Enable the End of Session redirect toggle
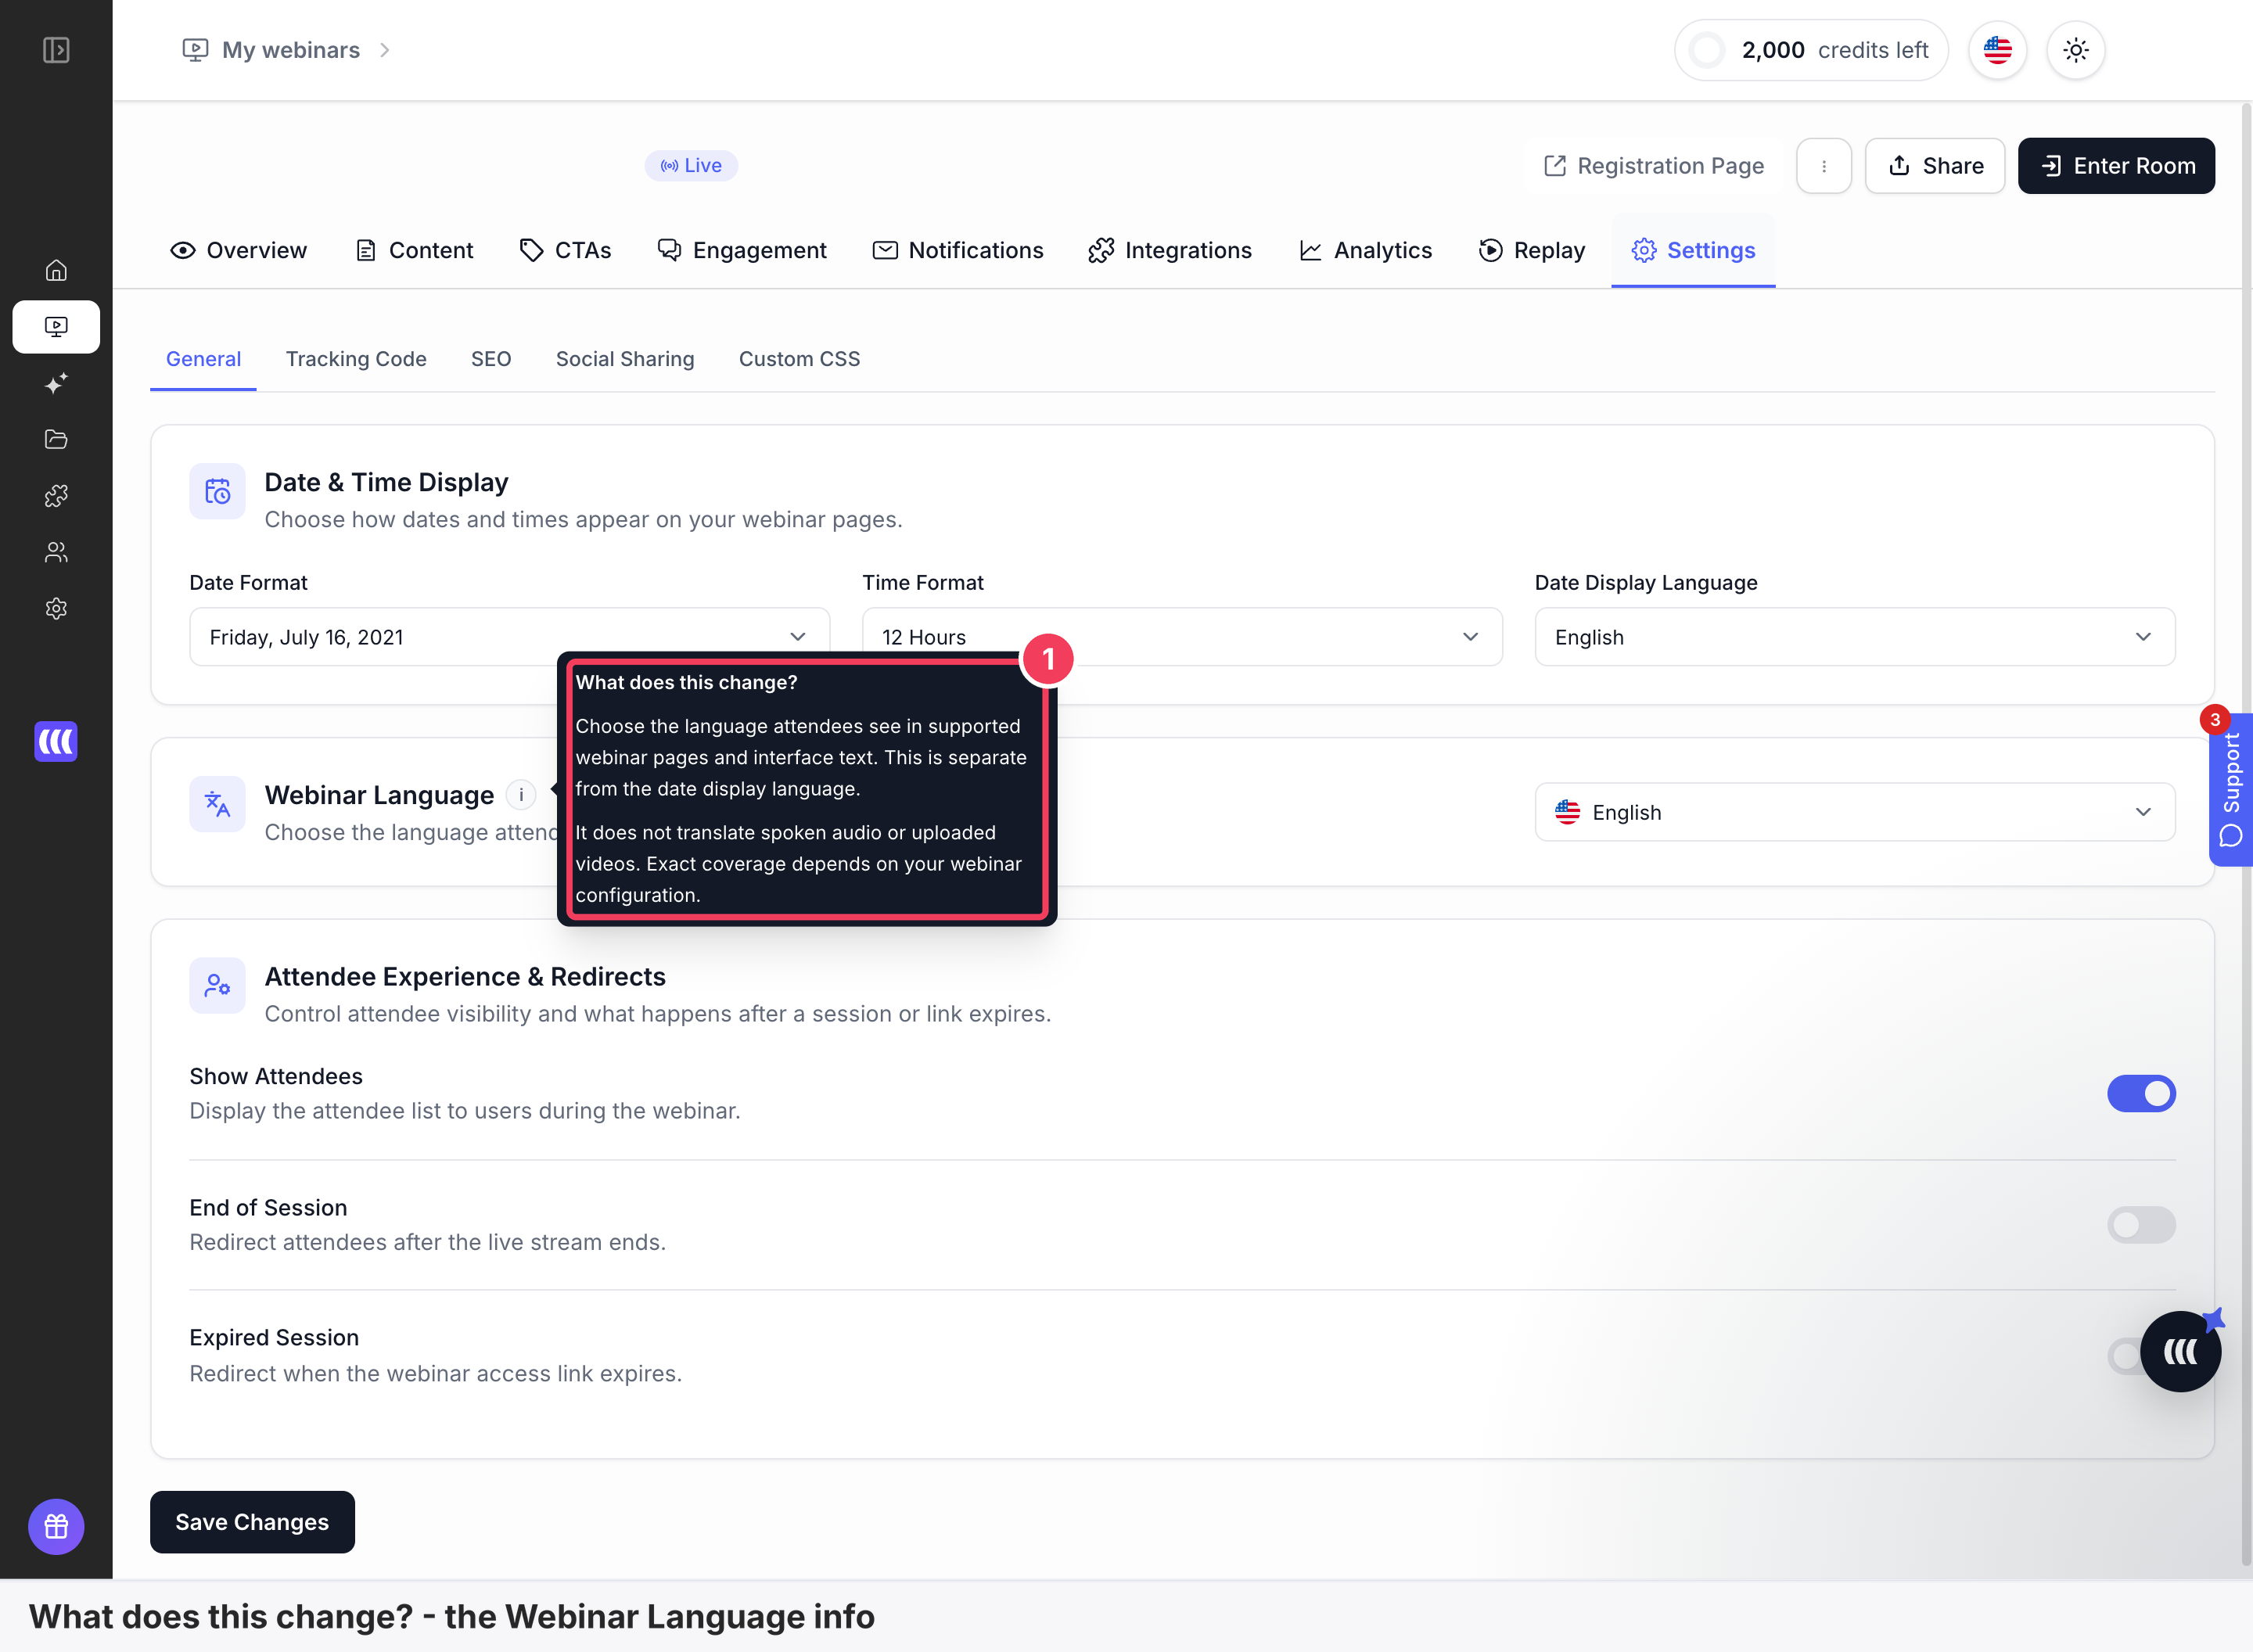2253x1652 pixels. pyautogui.click(x=2141, y=1225)
